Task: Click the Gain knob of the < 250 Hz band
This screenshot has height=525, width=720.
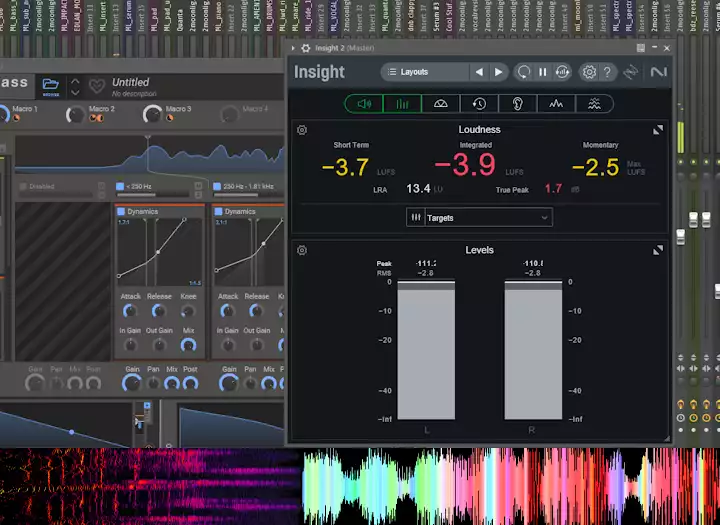Action: (x=132, y=383)
